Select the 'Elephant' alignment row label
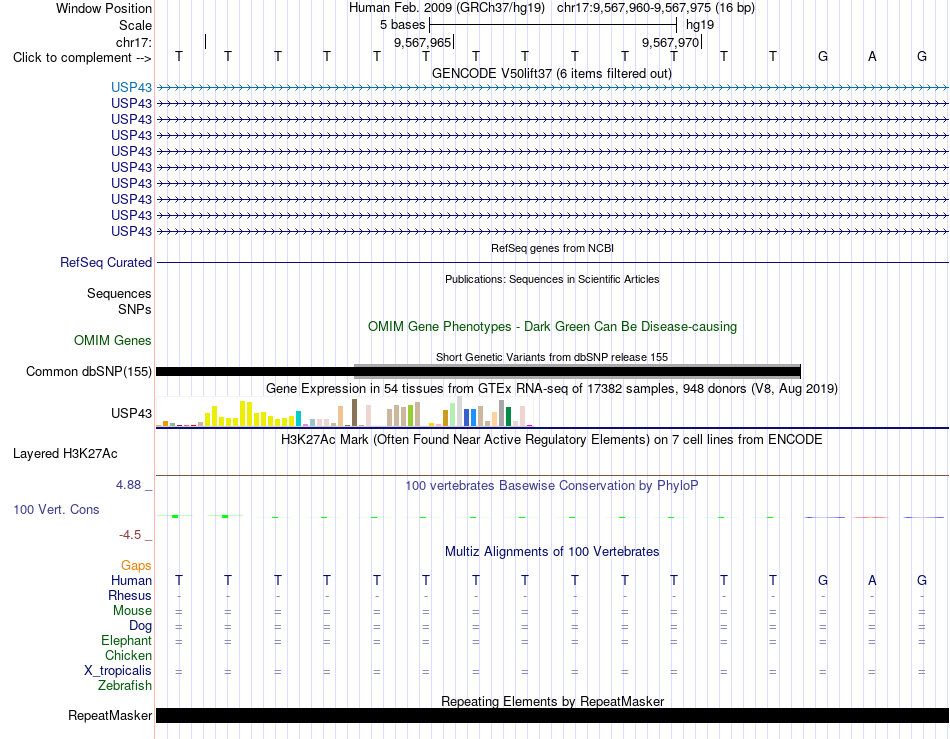Screen dimensions: 950x739 click(126, 640)
